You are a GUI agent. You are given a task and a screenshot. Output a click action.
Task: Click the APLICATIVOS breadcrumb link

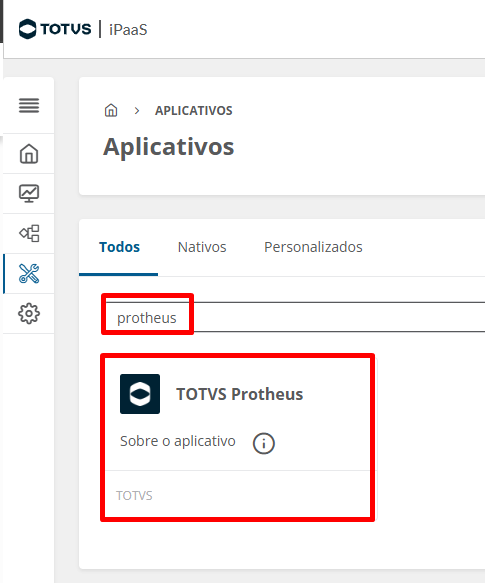coord(194,111)
